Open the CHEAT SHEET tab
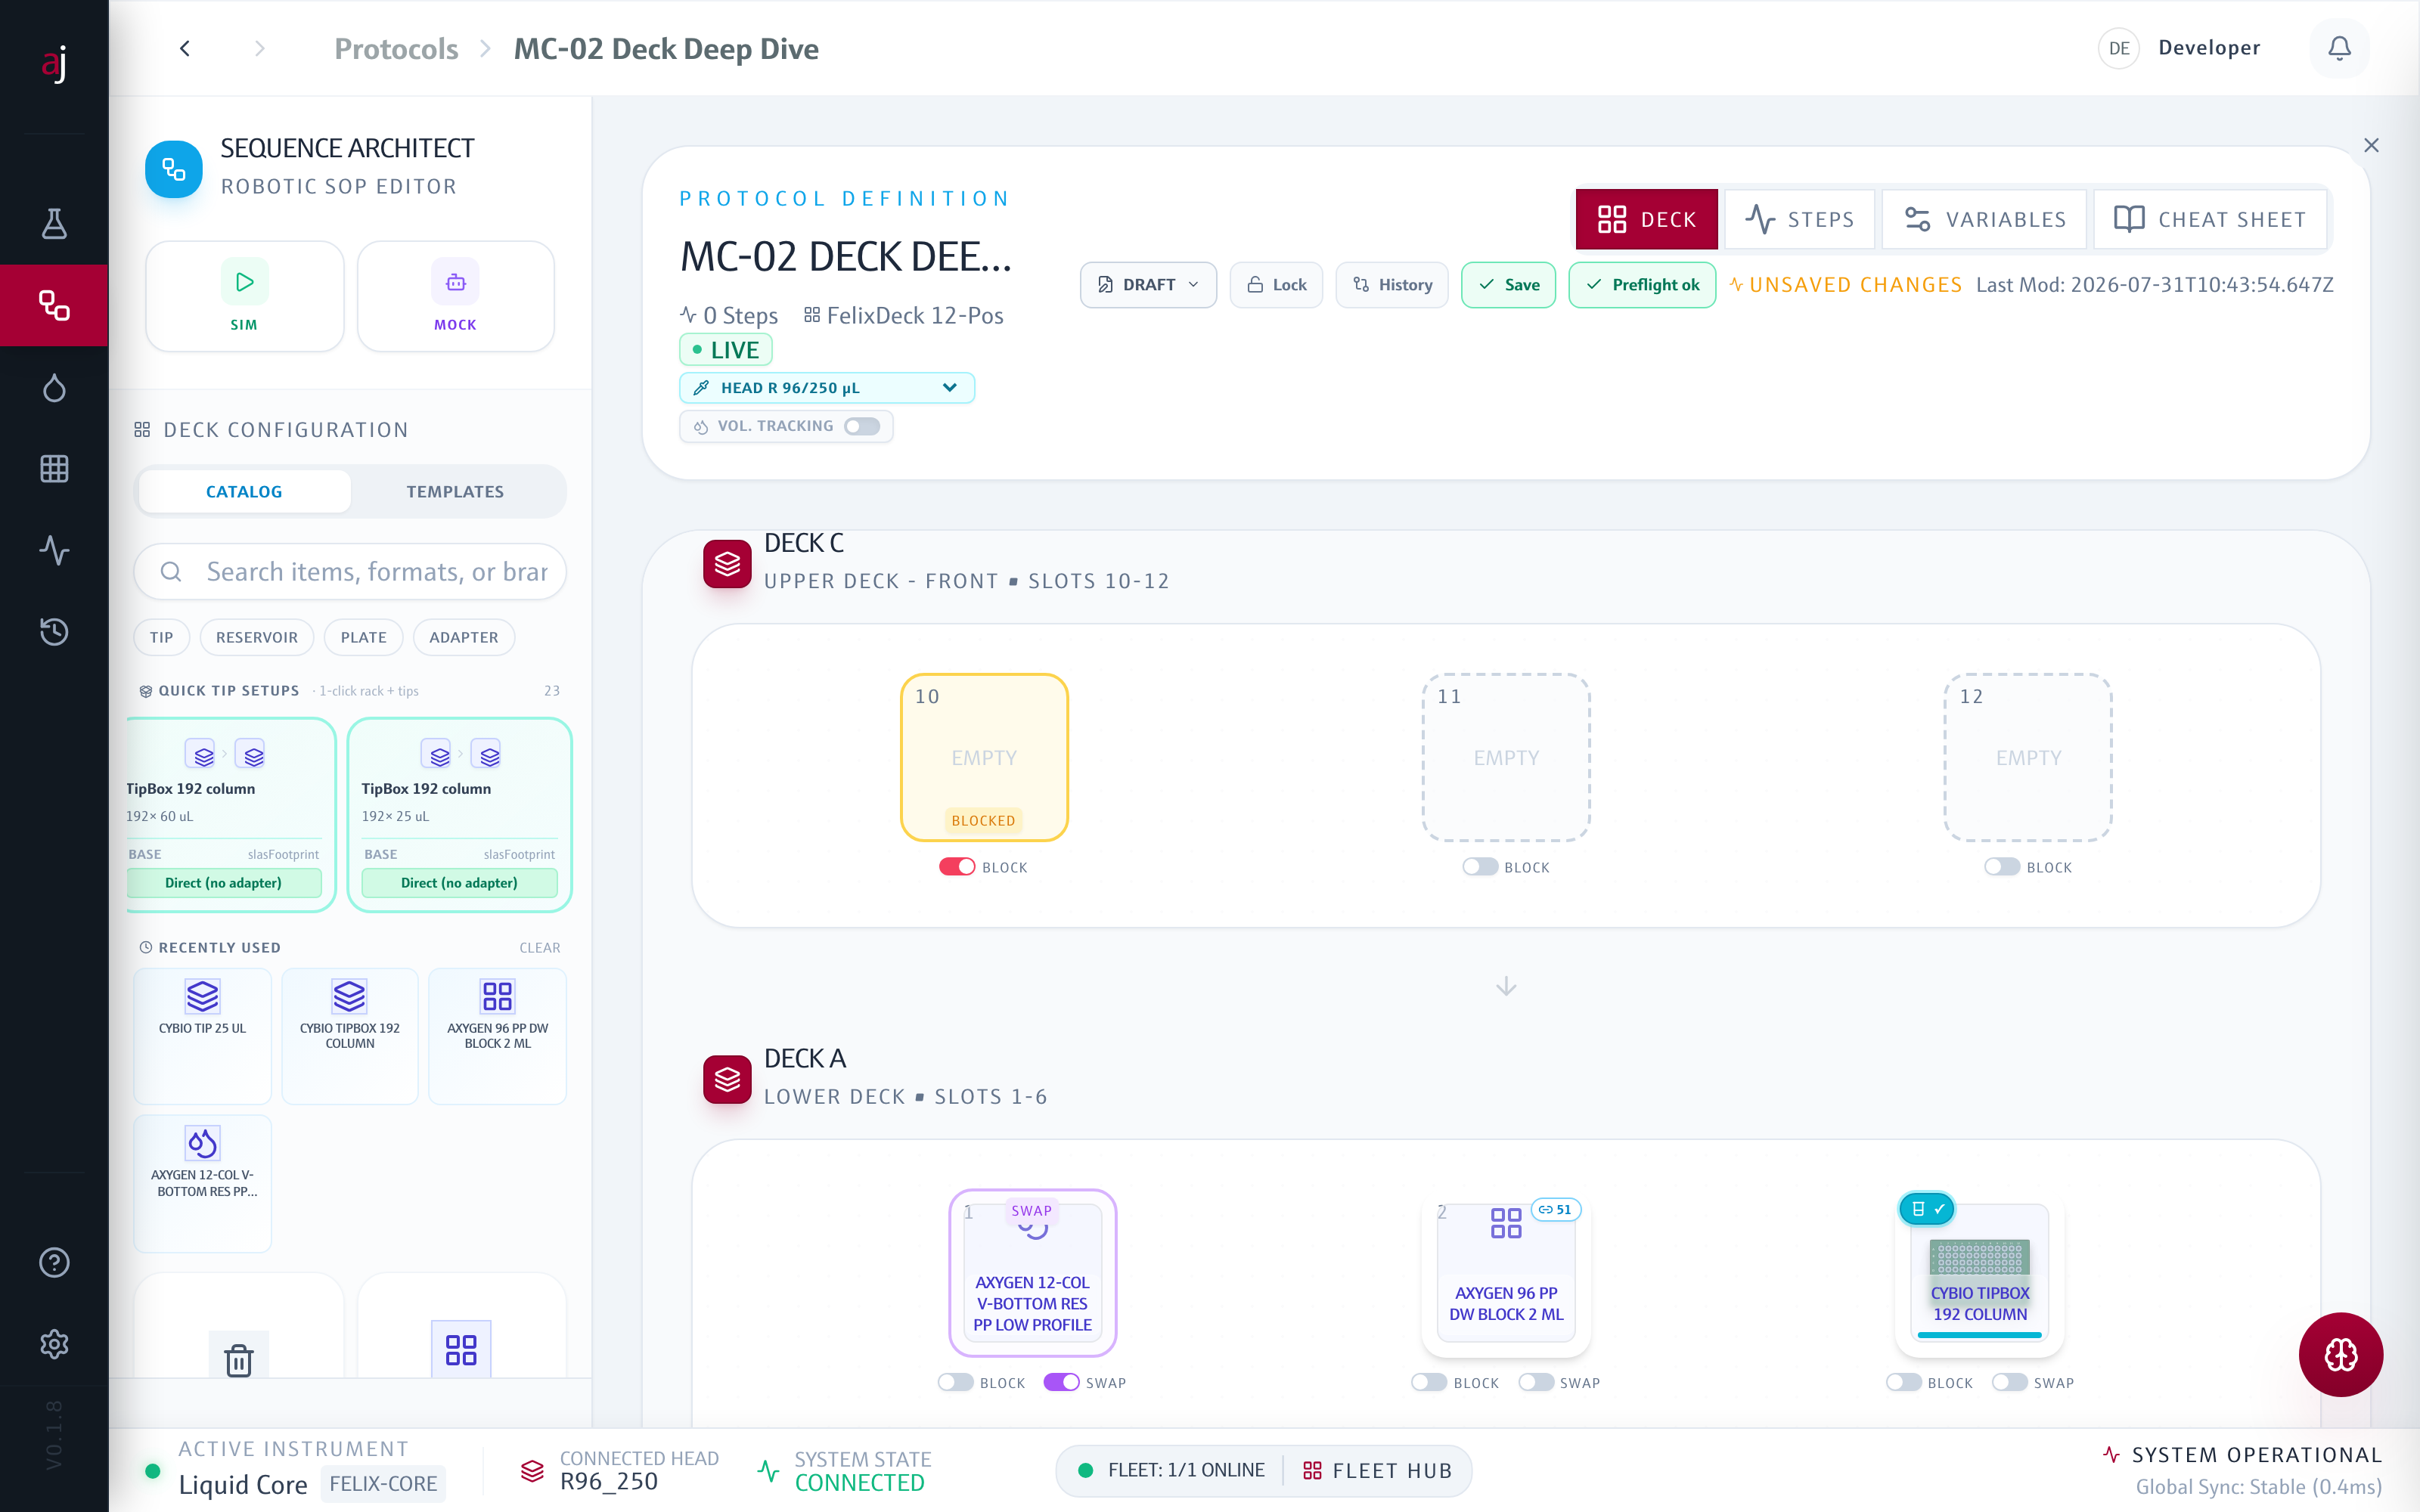This screenshot has height=1512, width=2420. coord(2210,219)
